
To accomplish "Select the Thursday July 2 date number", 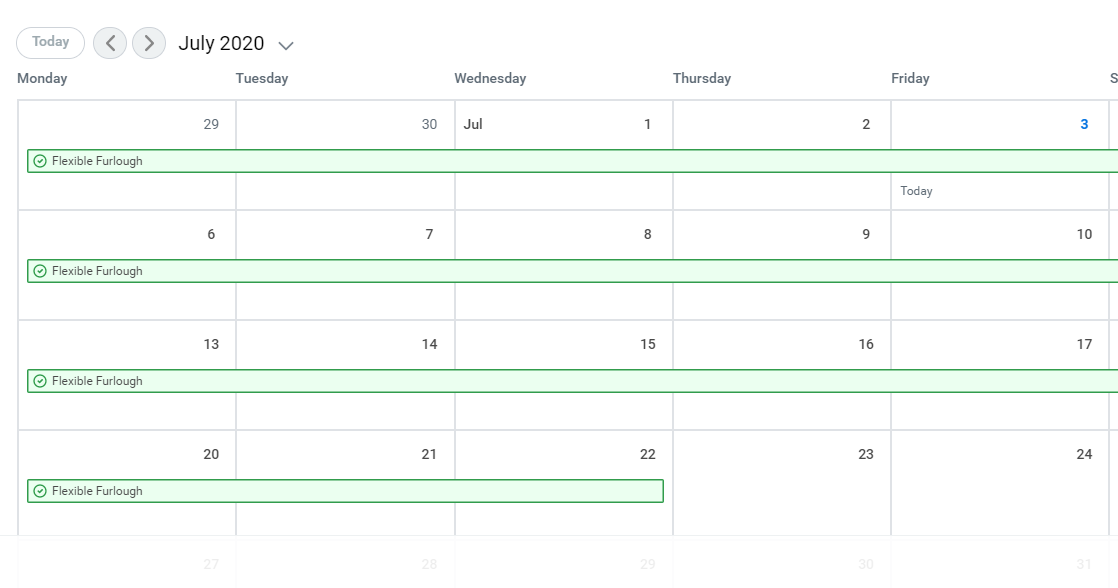I will [866, 125].
